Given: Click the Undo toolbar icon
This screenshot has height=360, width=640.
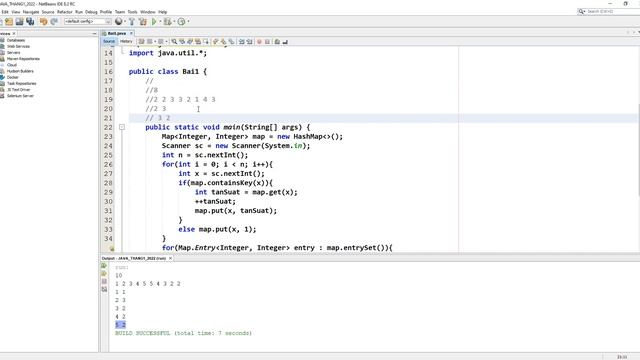Looking at the screenshot, I should [43, 22].
